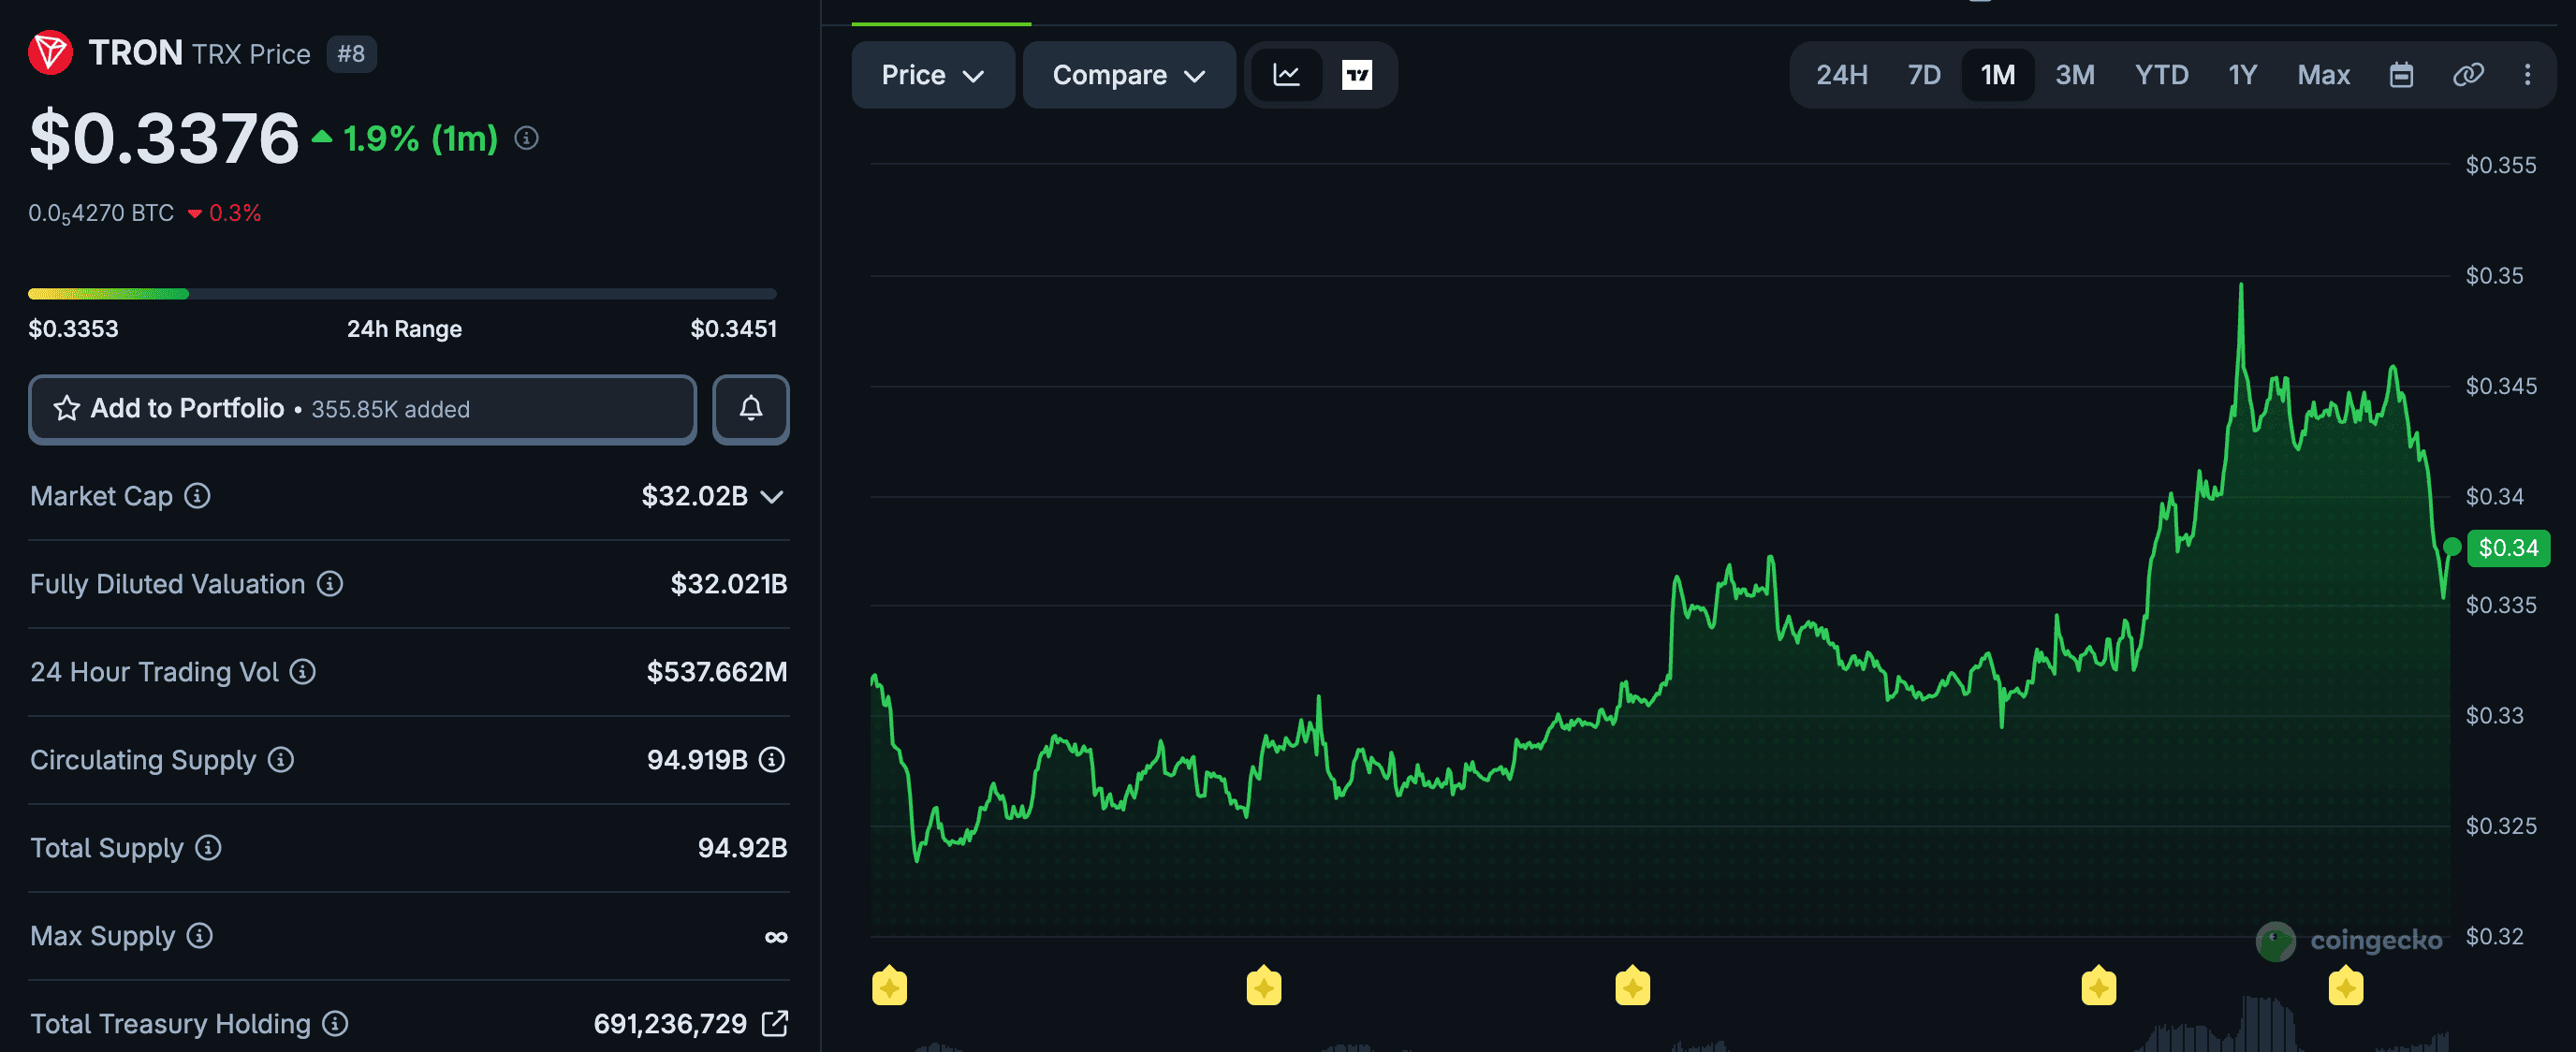This screenshot has height=1052, width=2576.
Task: Click the #8 rank badge
Action: coord(351,54)
